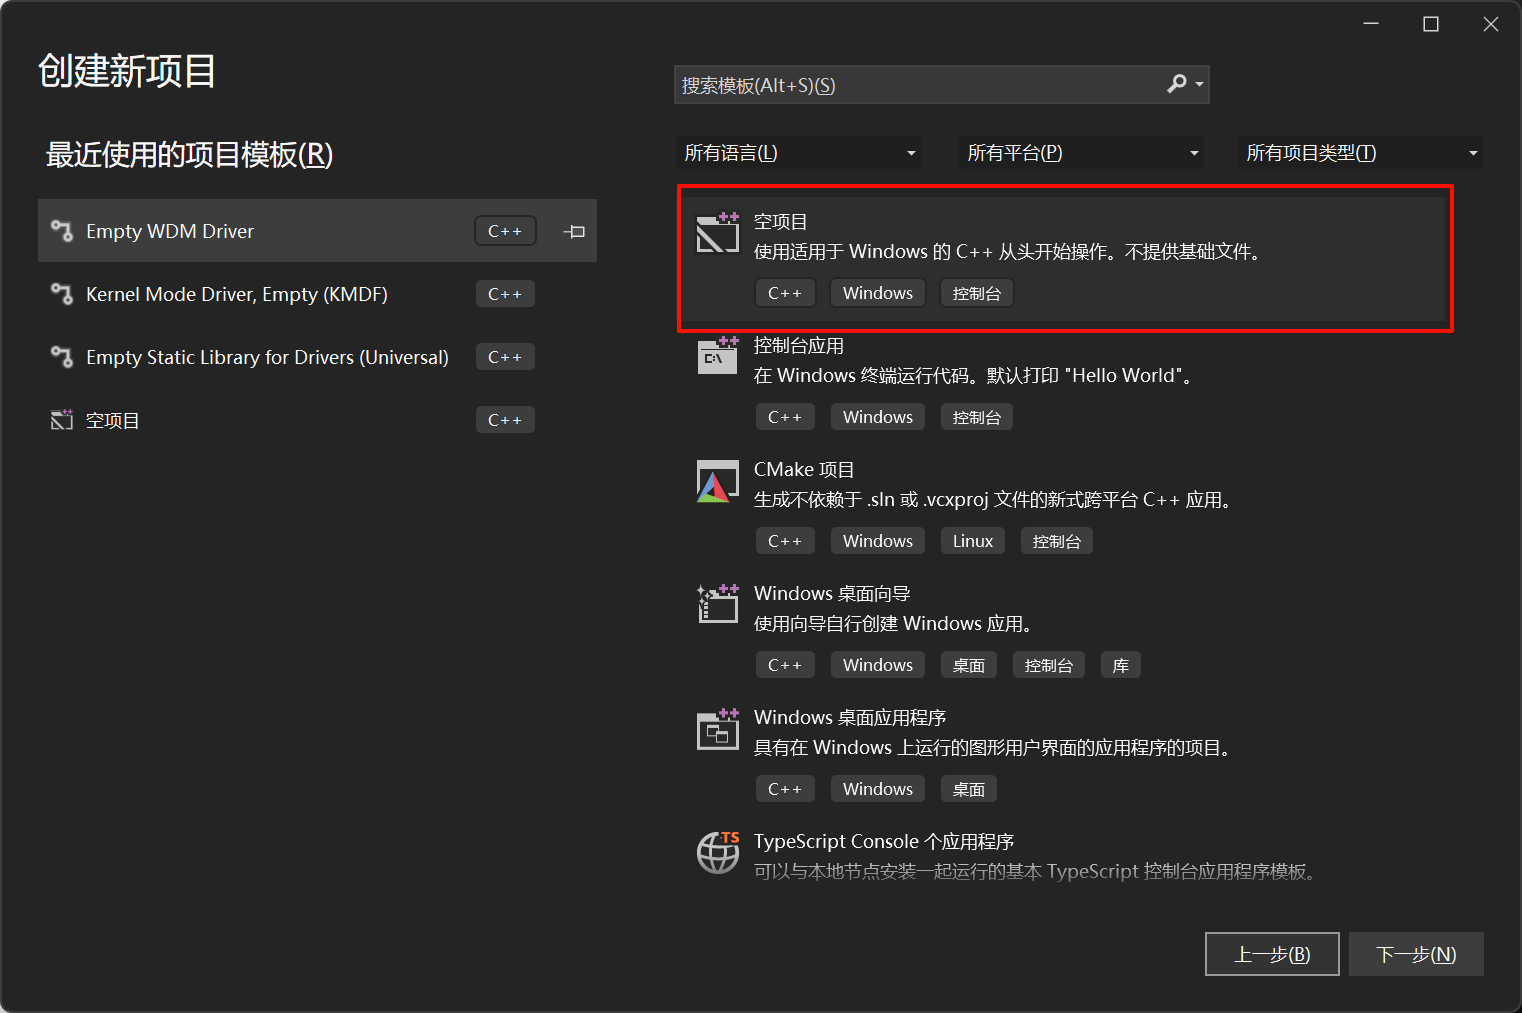Image resolution: width=1522 pixels, height=1013 pixels.
Task: Click the Kernel Mode Driver (KMDF) template icon
Action: click(x=60, y=293)
